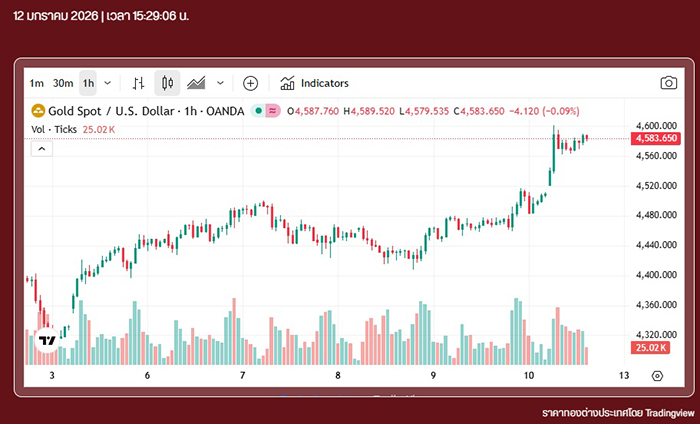Open the chart style dropdown arrow
The width and height of the screenshot is (700, 424).
[x=220, y=83]
